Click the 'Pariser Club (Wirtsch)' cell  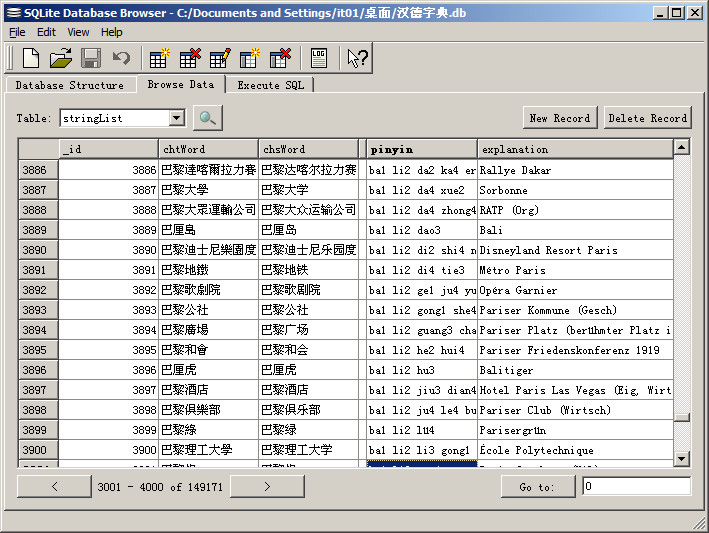(x=575, y=410)
